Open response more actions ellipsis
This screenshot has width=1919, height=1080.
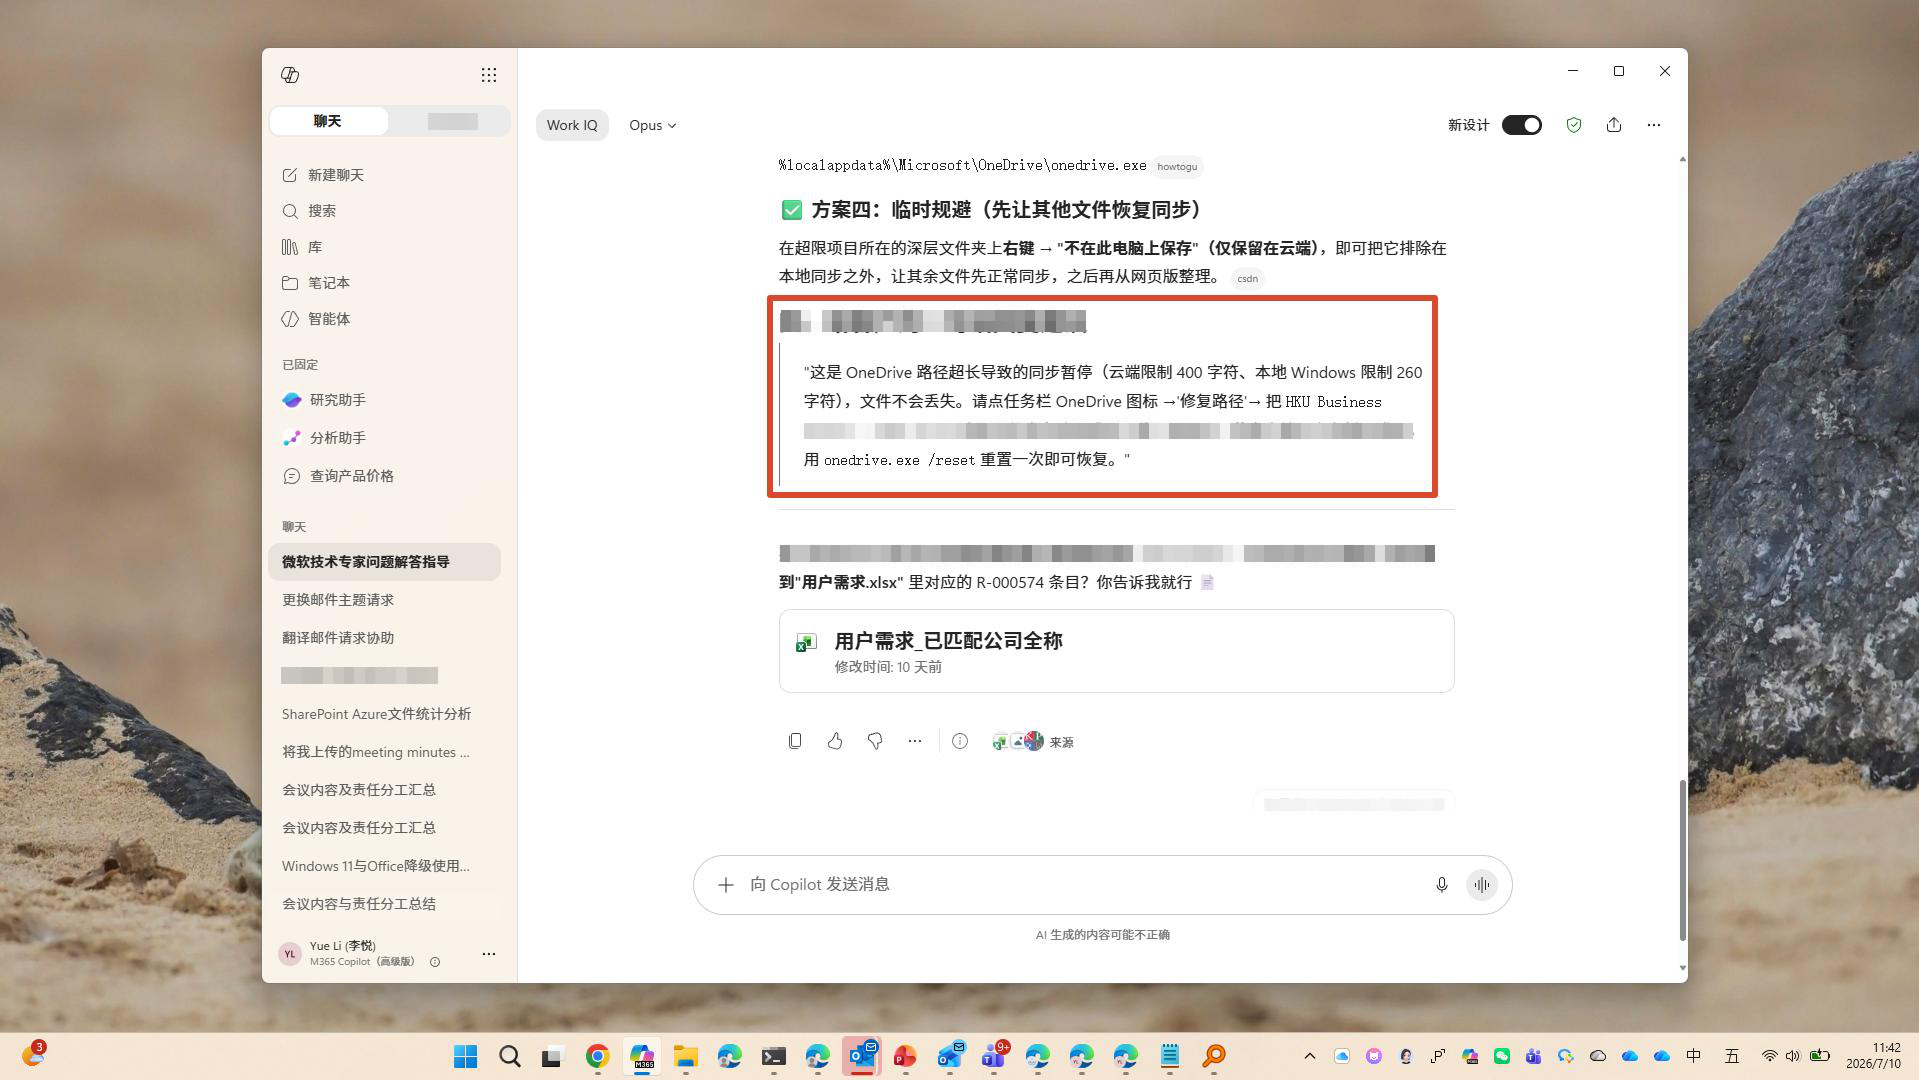point(915,741)
